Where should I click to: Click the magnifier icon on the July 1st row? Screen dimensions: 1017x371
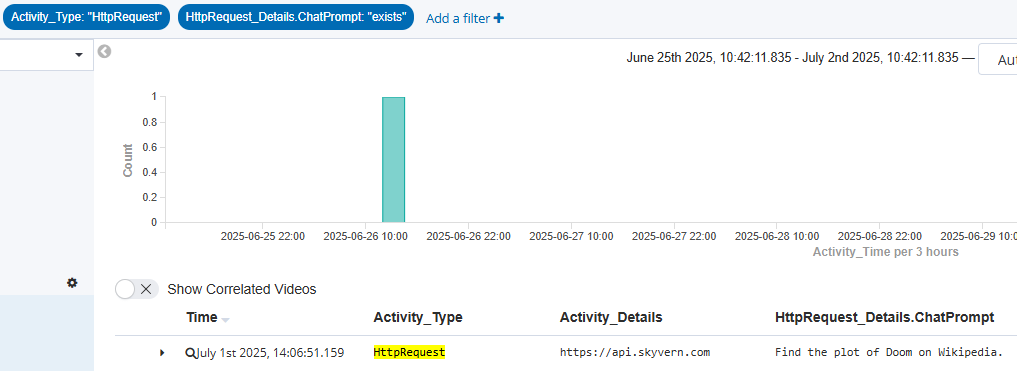click(190, 353)
